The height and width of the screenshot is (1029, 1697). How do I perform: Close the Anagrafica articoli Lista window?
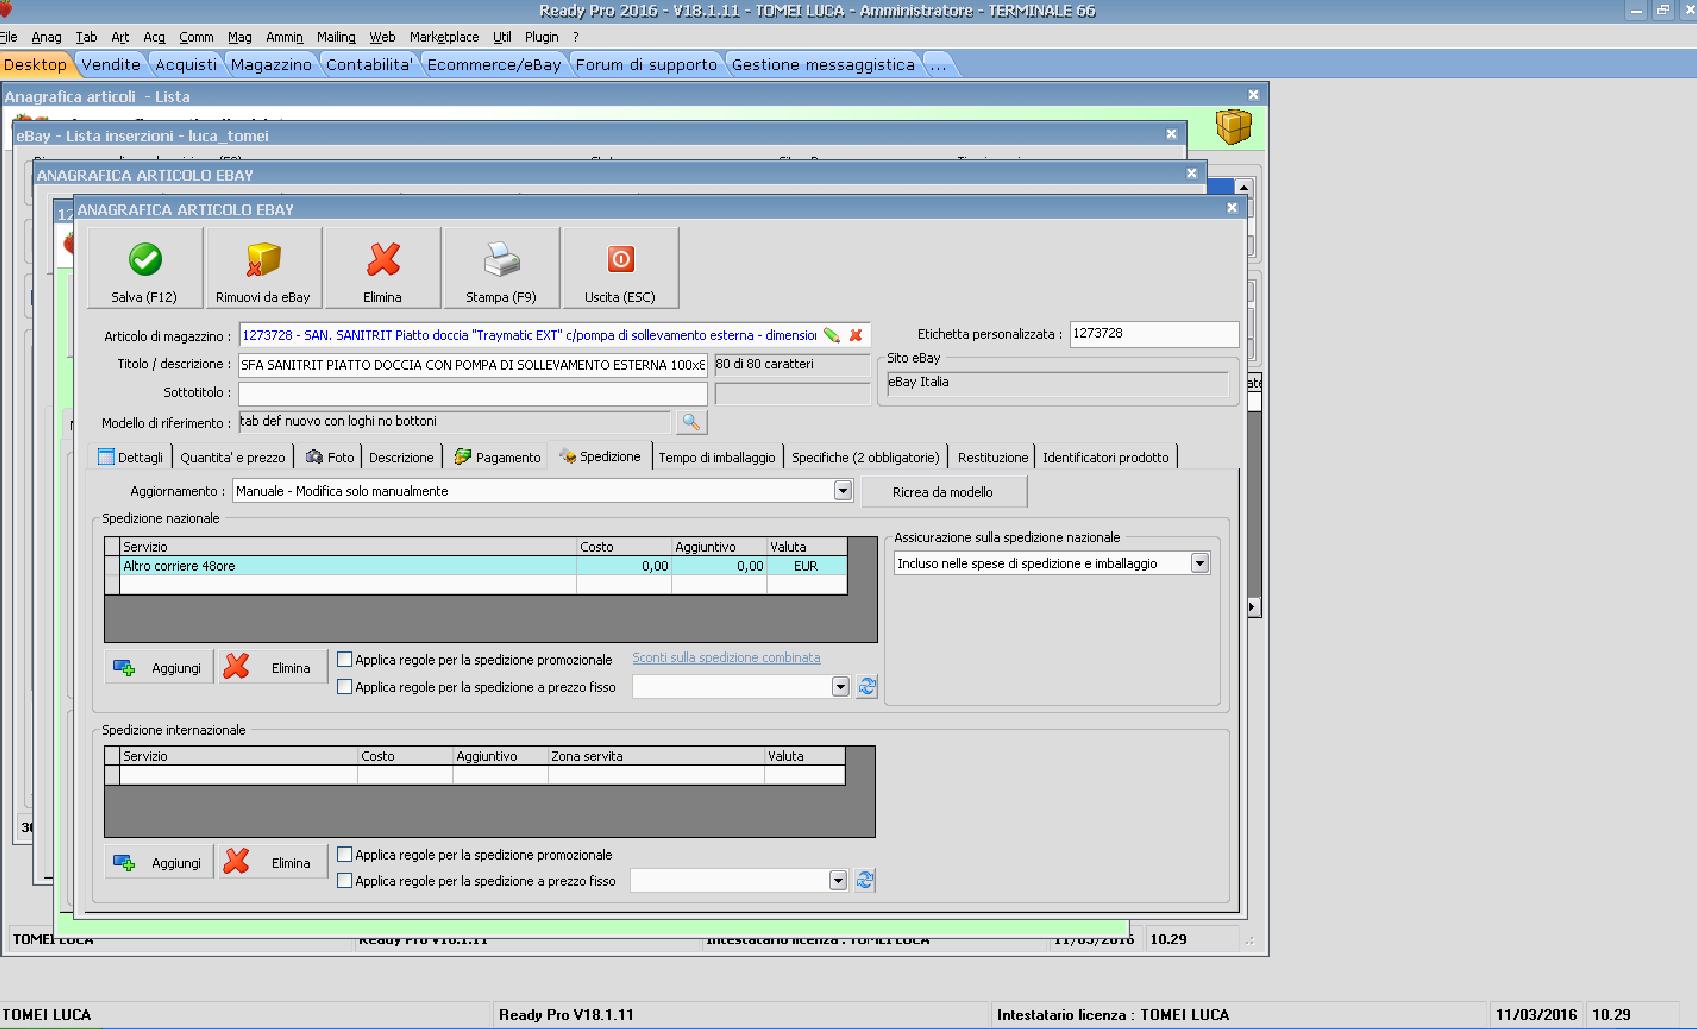point(1253,95)
